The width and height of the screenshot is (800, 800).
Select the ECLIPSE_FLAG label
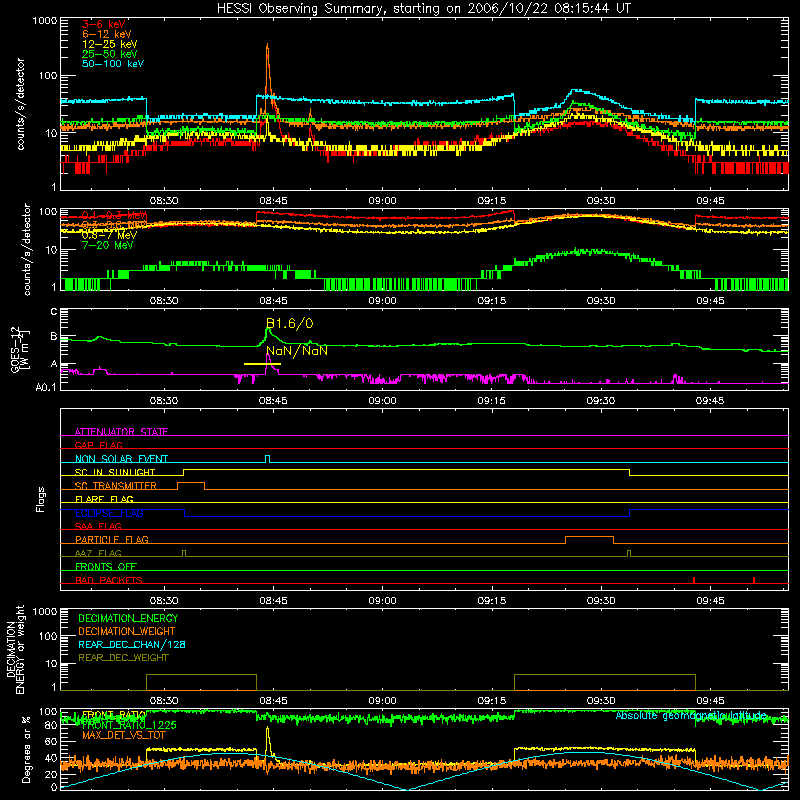(109, 513)
